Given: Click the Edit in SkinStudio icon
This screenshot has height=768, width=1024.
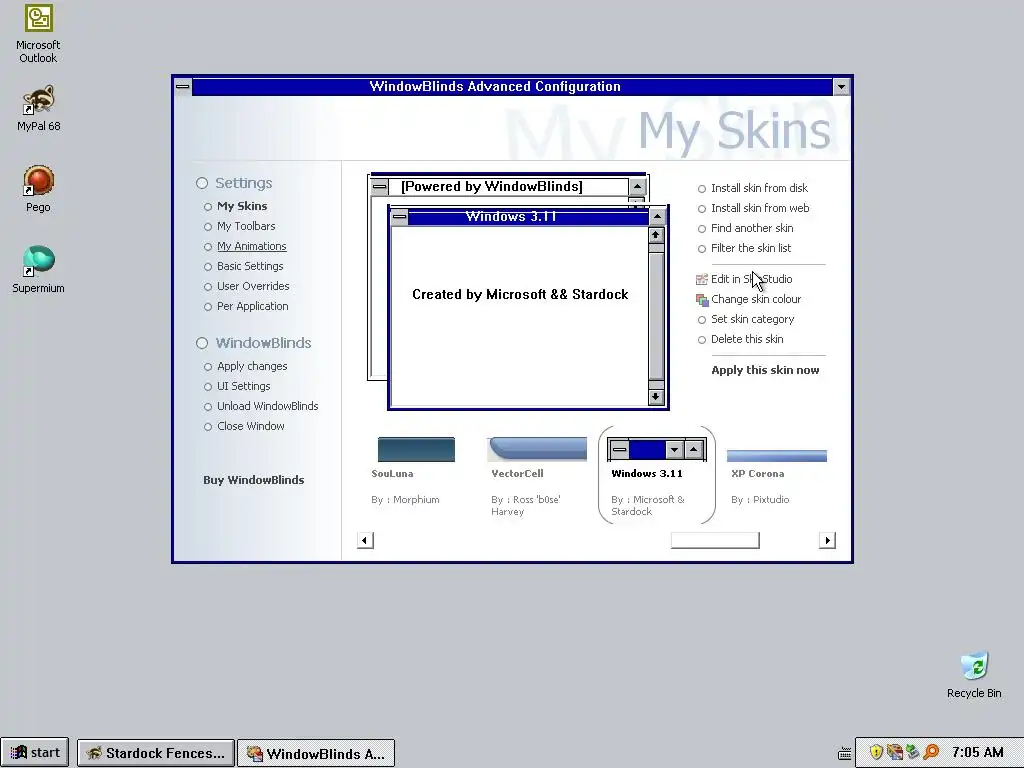Looking at the screenshot, I should 702,280.
